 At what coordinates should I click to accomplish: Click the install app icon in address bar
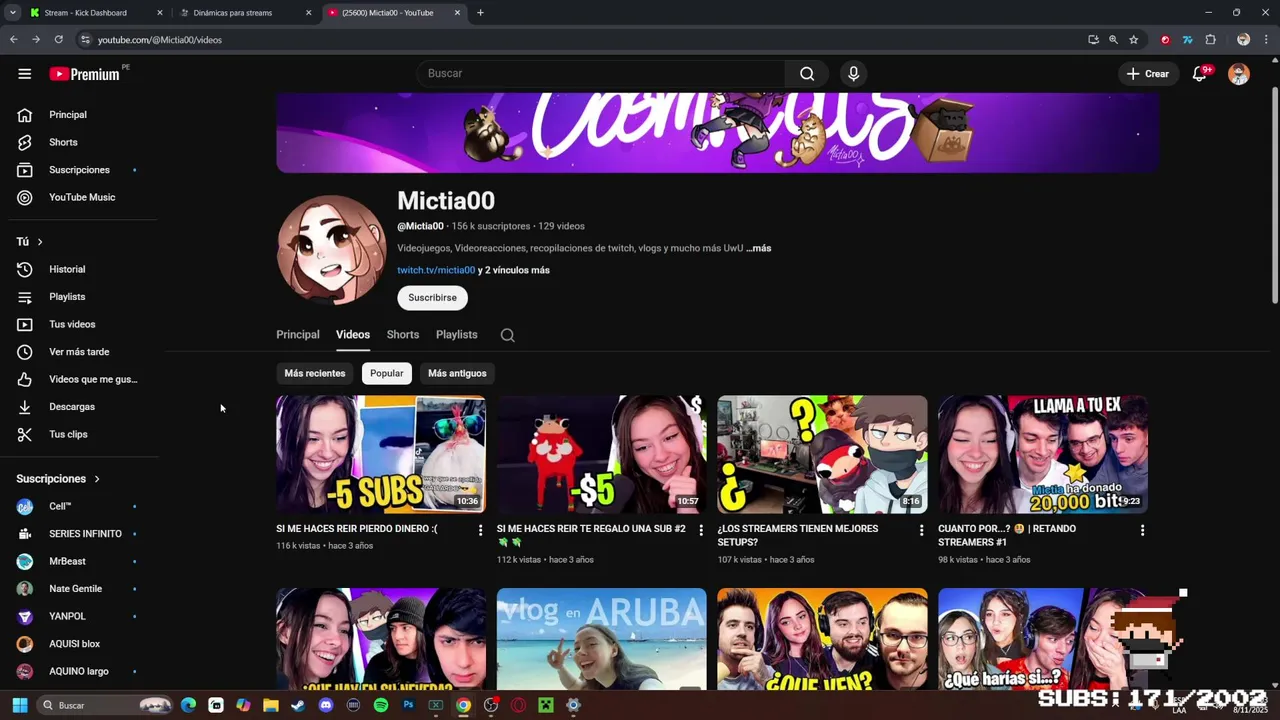1093,40
